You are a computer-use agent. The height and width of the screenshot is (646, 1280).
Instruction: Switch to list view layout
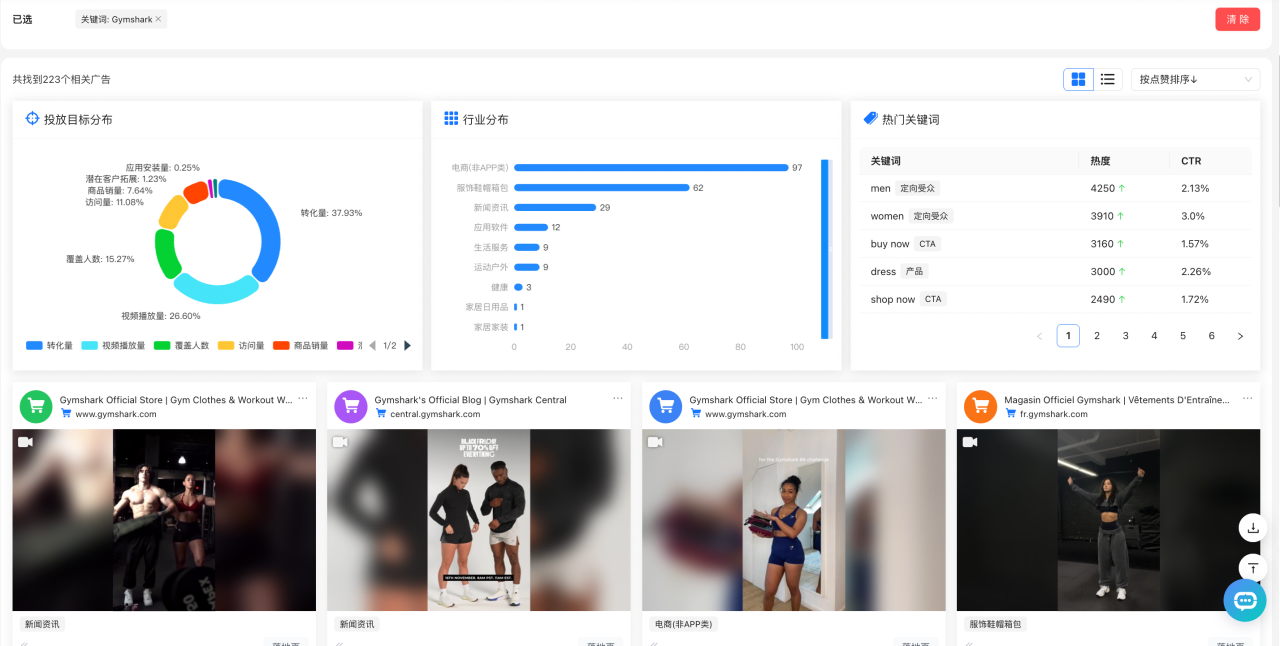pyautogui.click(x=1108, y=79)
